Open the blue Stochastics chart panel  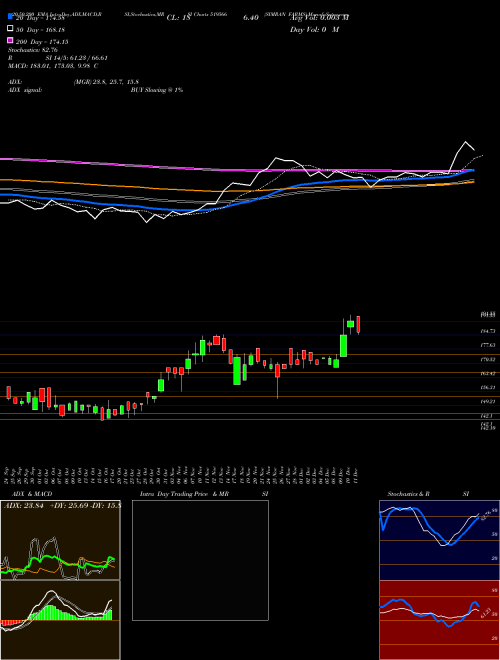click(439, 540)
